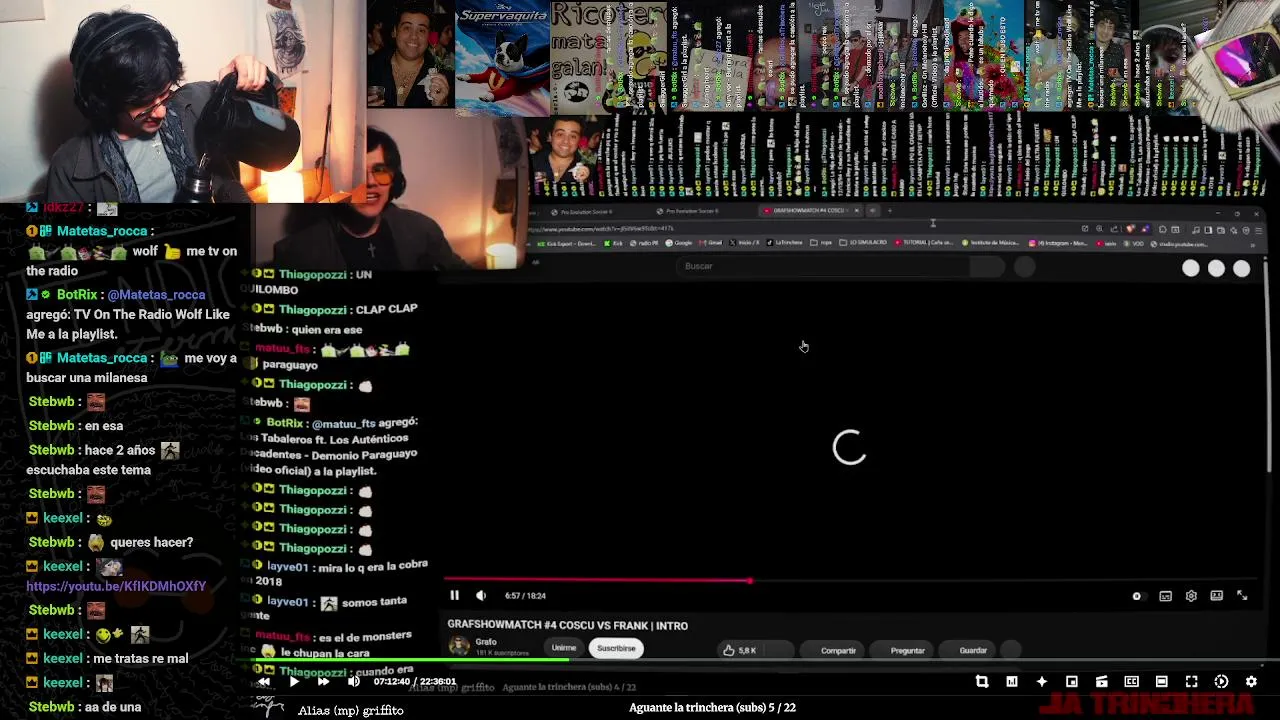Open Grafo channel avatar
Viewport: 1280px width, 720px height.
pyautogui.click(x=459, y=646)
